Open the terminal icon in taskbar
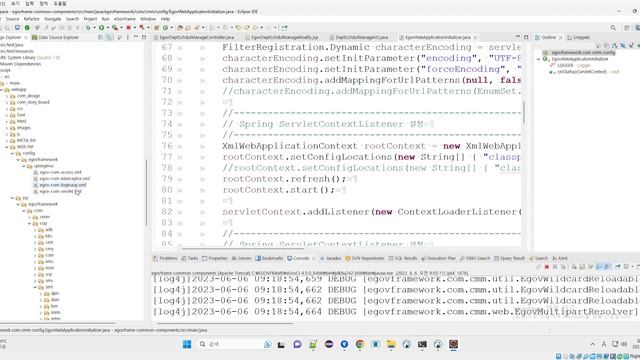The height and width of the screenshot is (360, 640). point(422,344)
